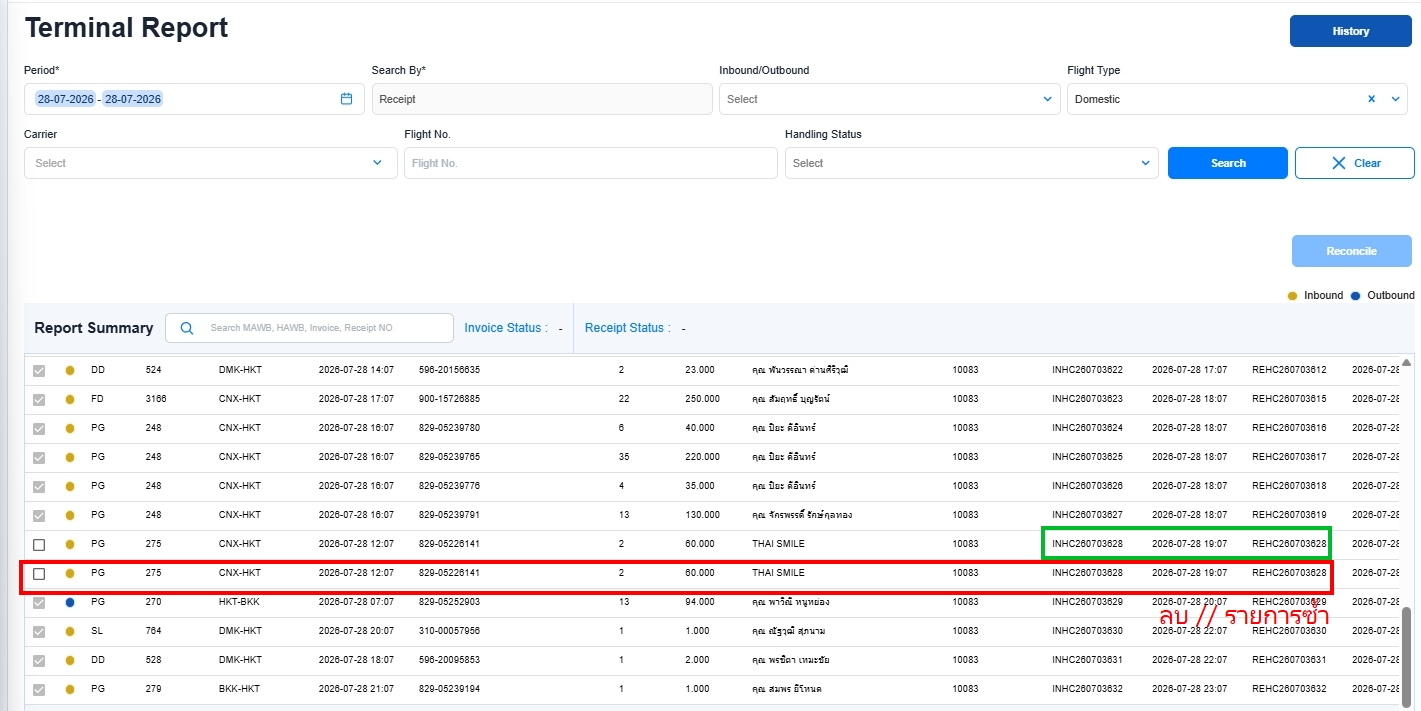Viewport: 1421px width, 711px height.
Task: Click the blue Outbound dot on flight 270 row
Action: point(70,603)
